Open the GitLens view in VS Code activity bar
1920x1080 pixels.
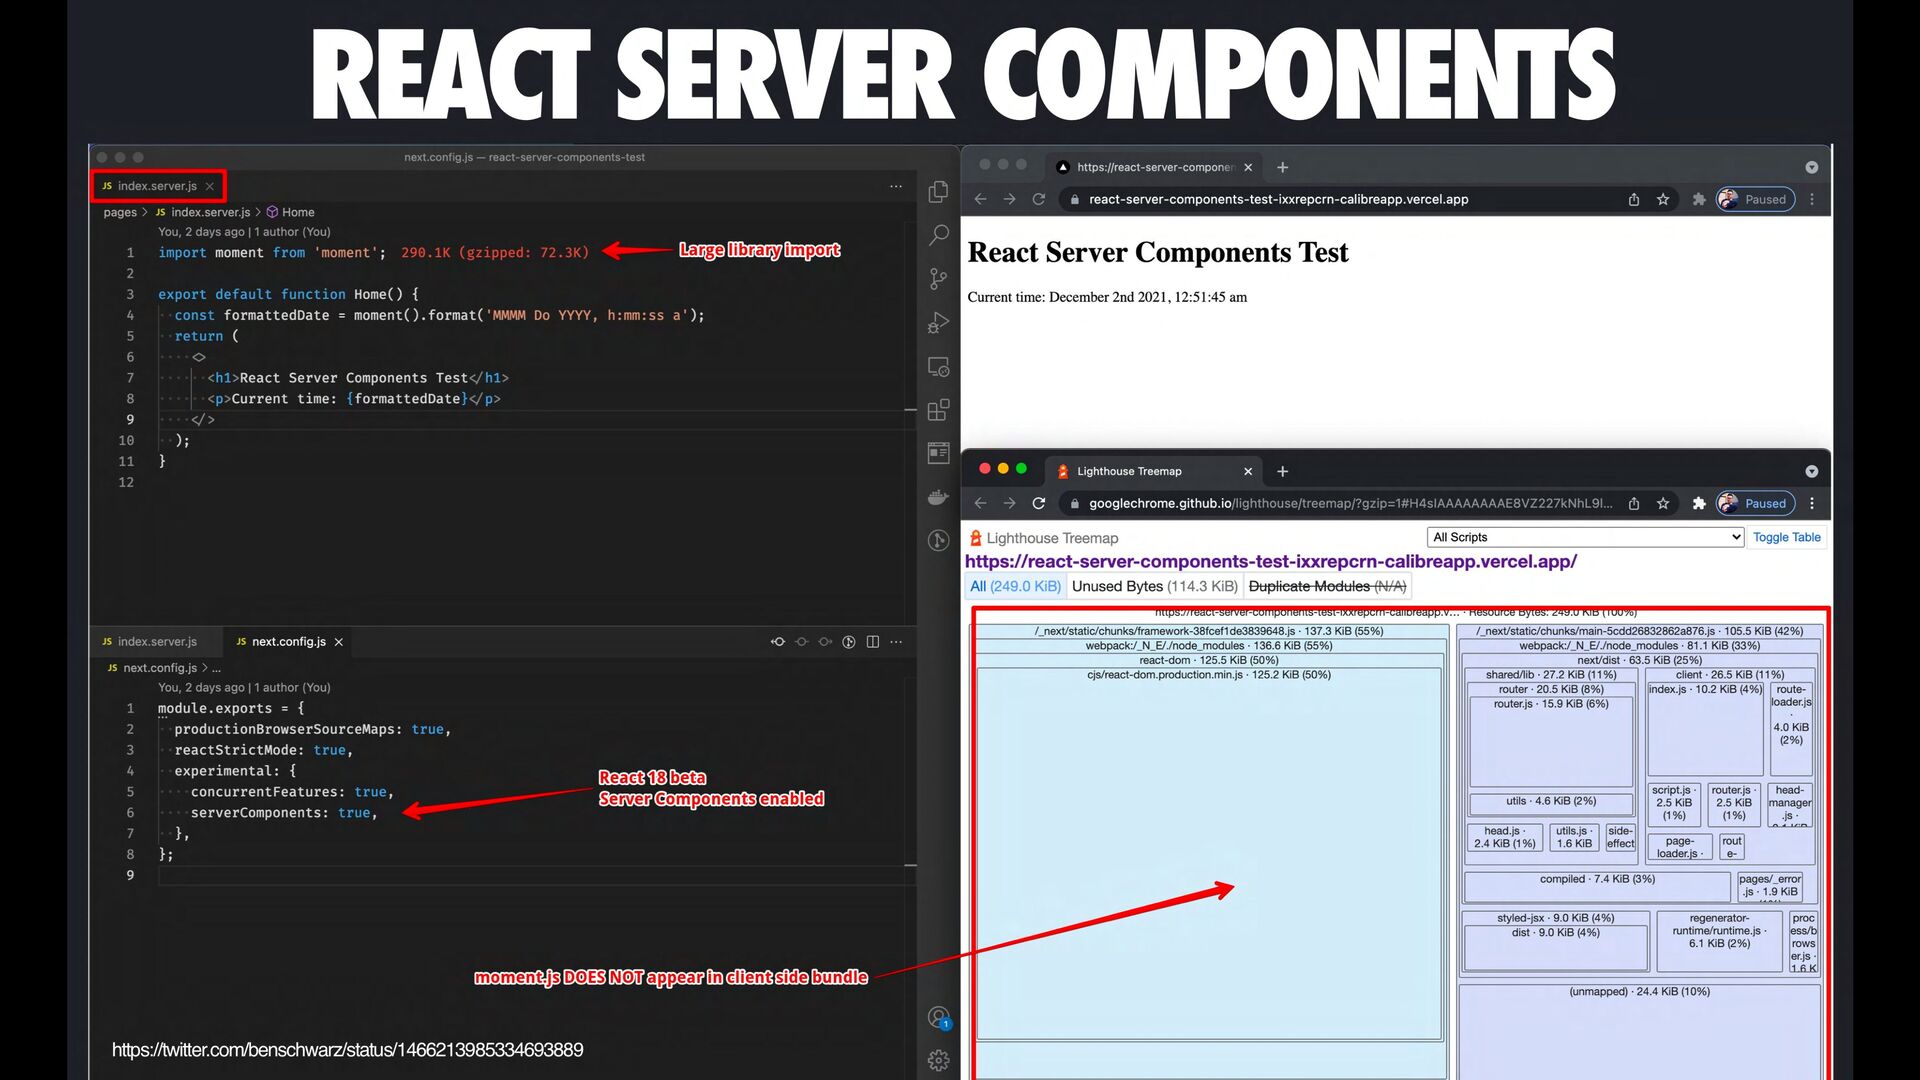coord(938,541)
